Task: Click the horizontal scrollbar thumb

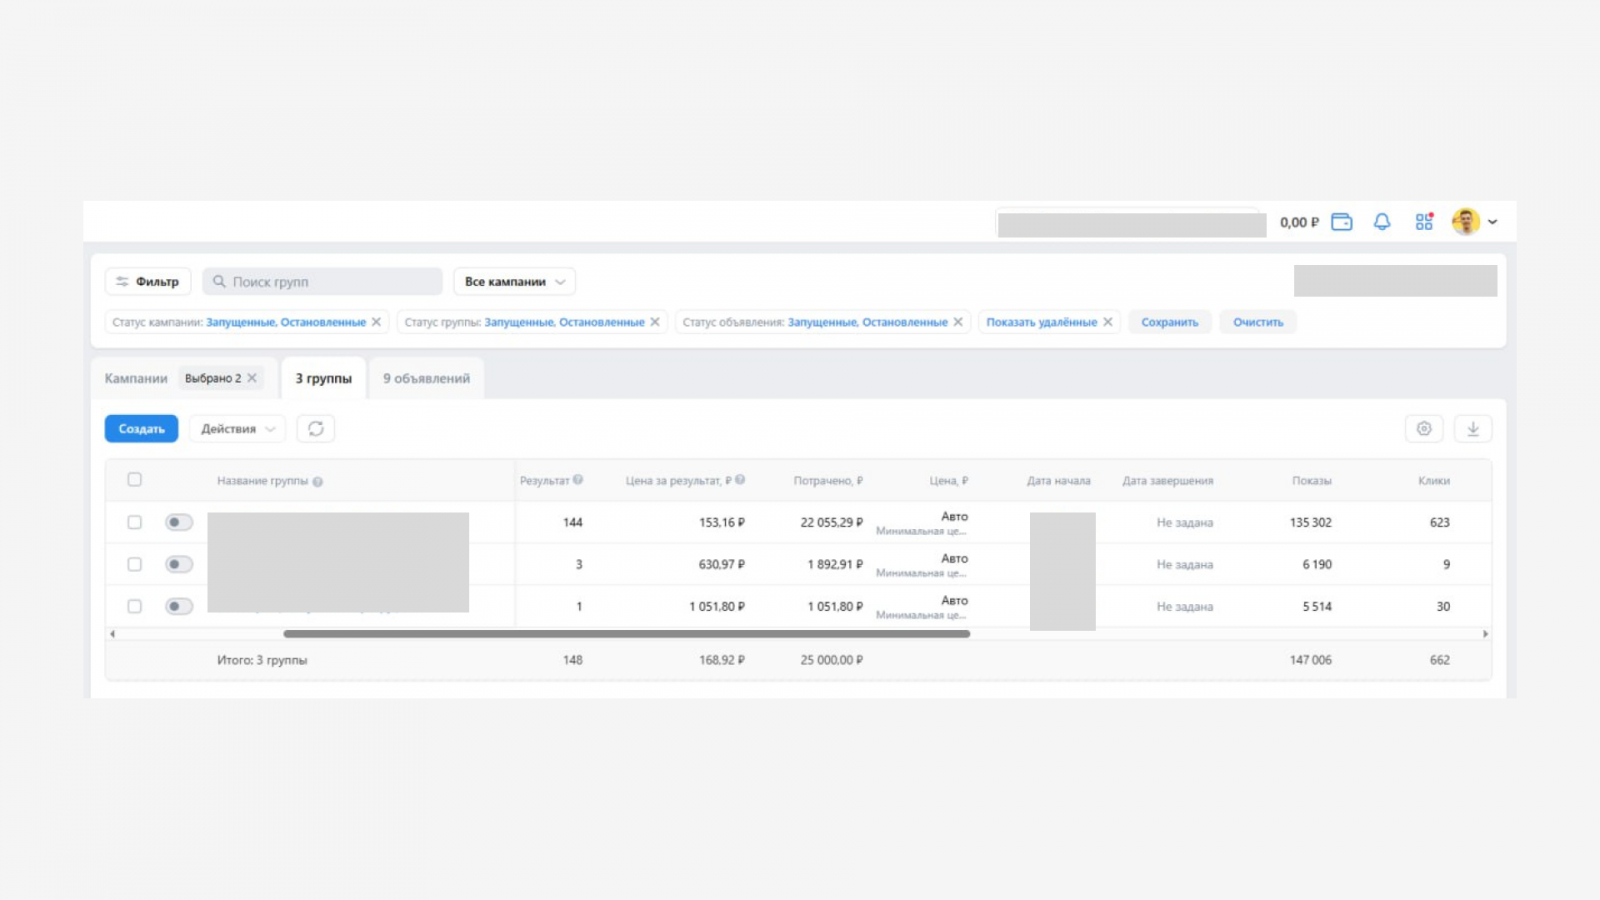Action: coord(627,634)
